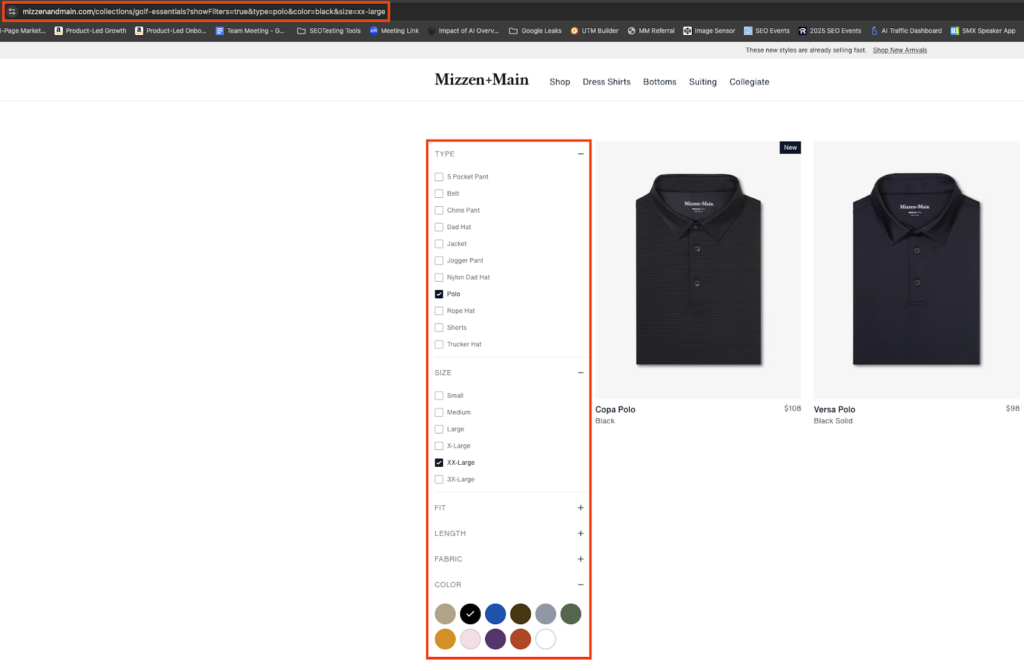Select the light pink color swatch
This screenshot has width=1024, height=671.
pos(470,639)
